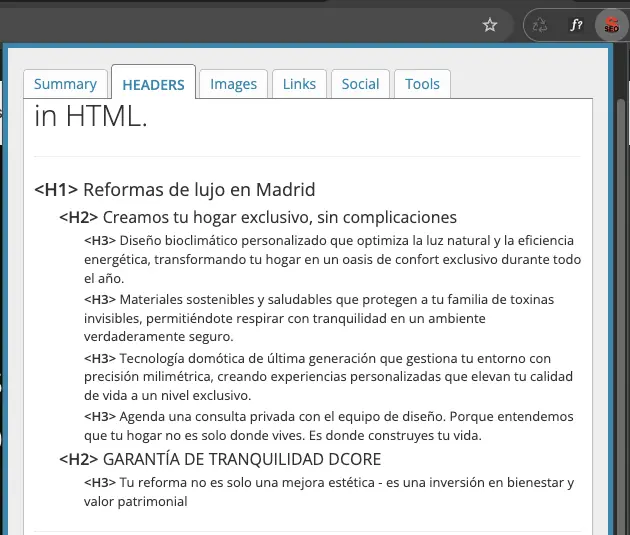The height and width of the screenshot is (535, 630).
Task: Switch to the Summary tab
Action: tap(65, 84)
